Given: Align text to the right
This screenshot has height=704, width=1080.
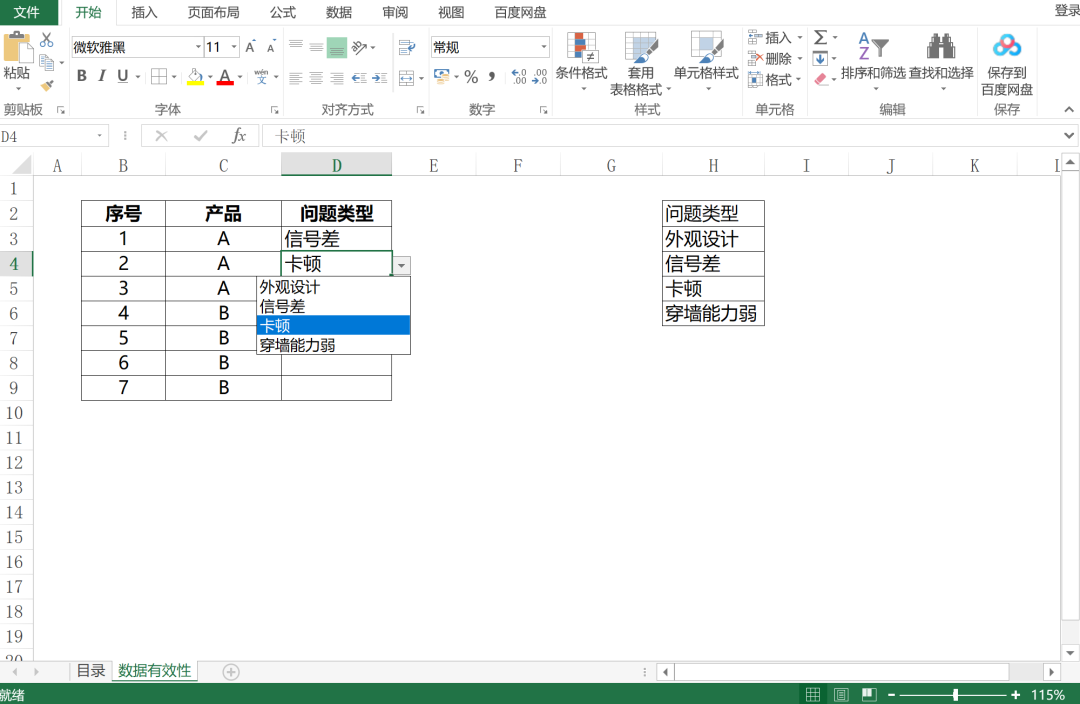Looking at the screenshot, I should [337, 78].
